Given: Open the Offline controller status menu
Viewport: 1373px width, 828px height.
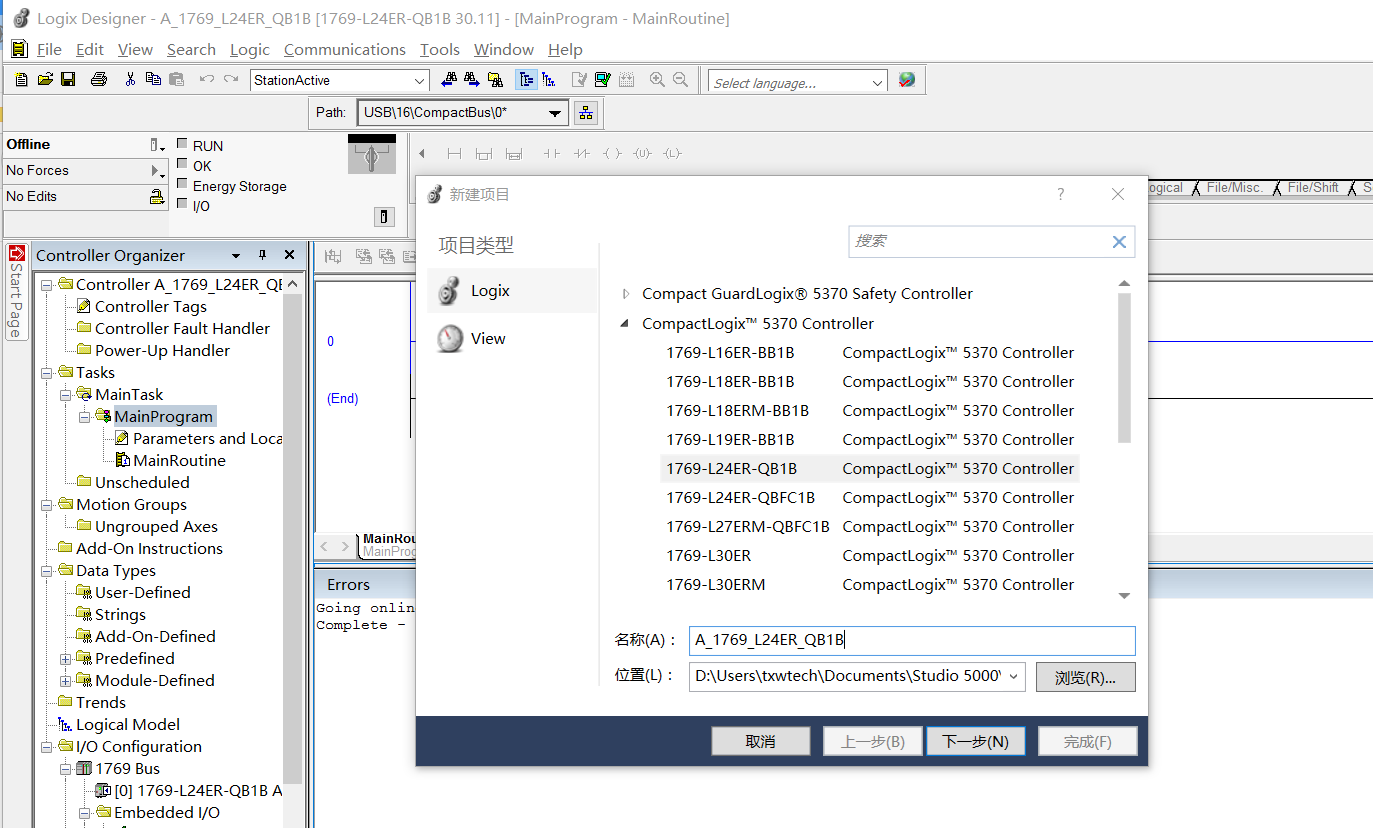Looking at the screenshot, I should click(155, 145).
